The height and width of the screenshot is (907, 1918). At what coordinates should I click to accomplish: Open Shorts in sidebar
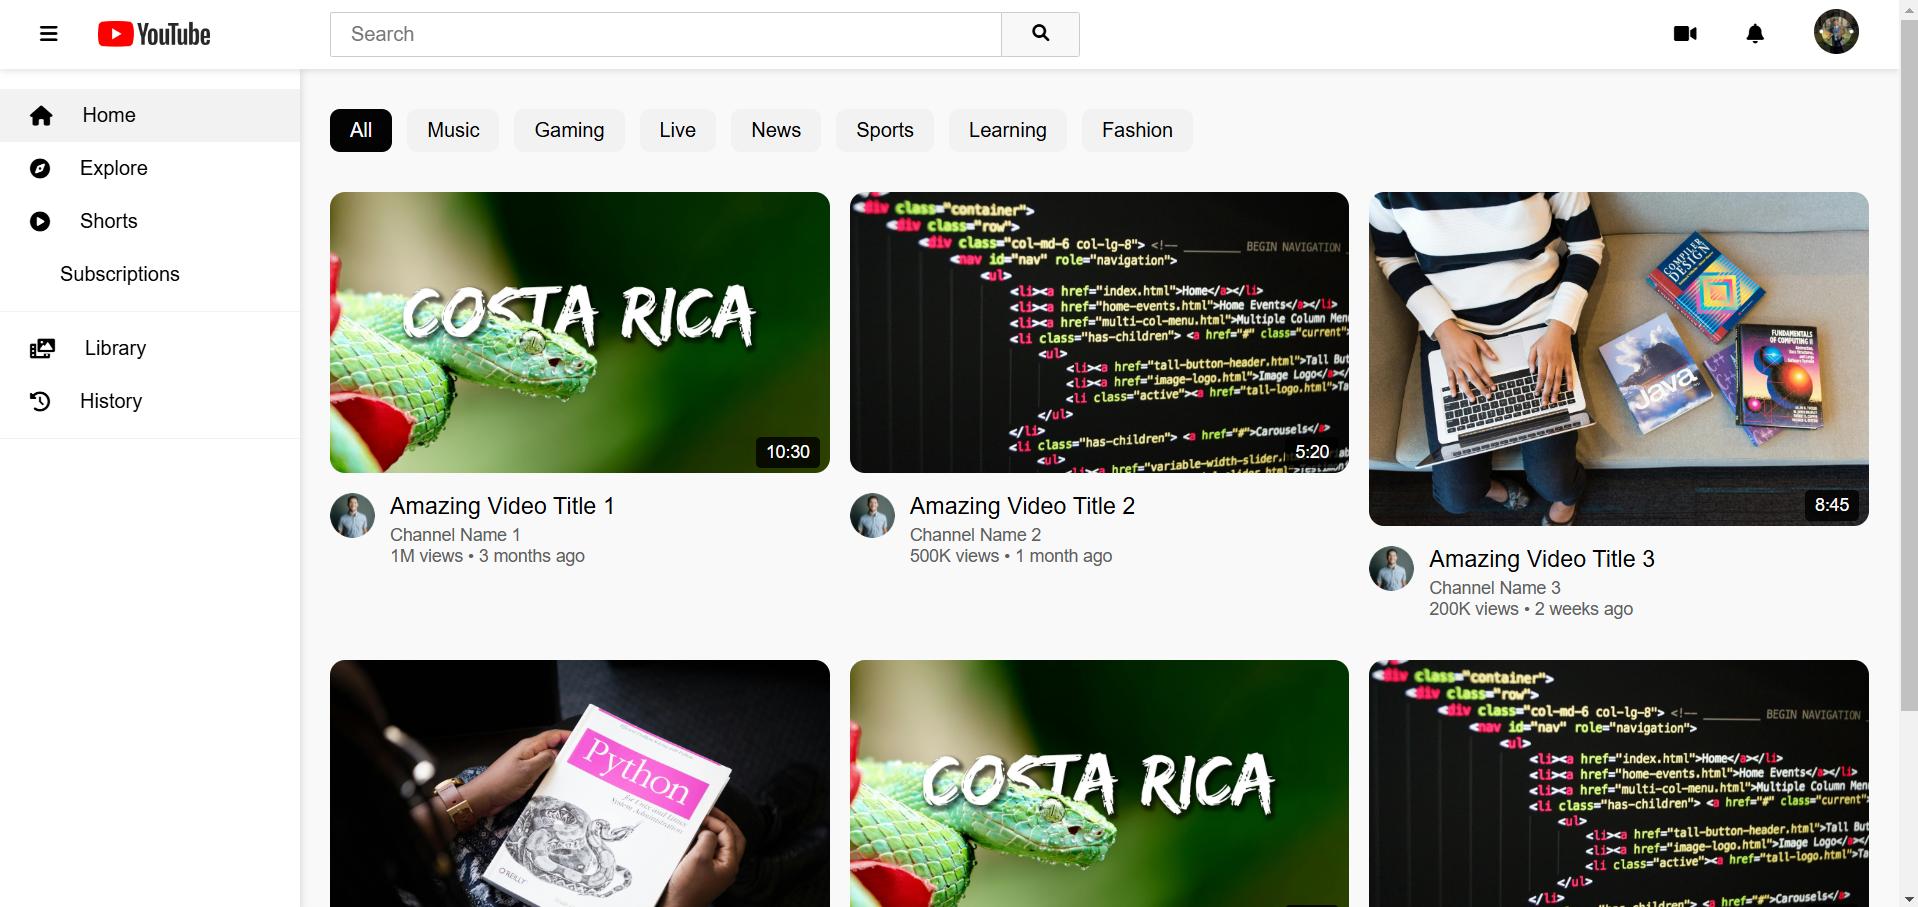click(x=150, y=221)
